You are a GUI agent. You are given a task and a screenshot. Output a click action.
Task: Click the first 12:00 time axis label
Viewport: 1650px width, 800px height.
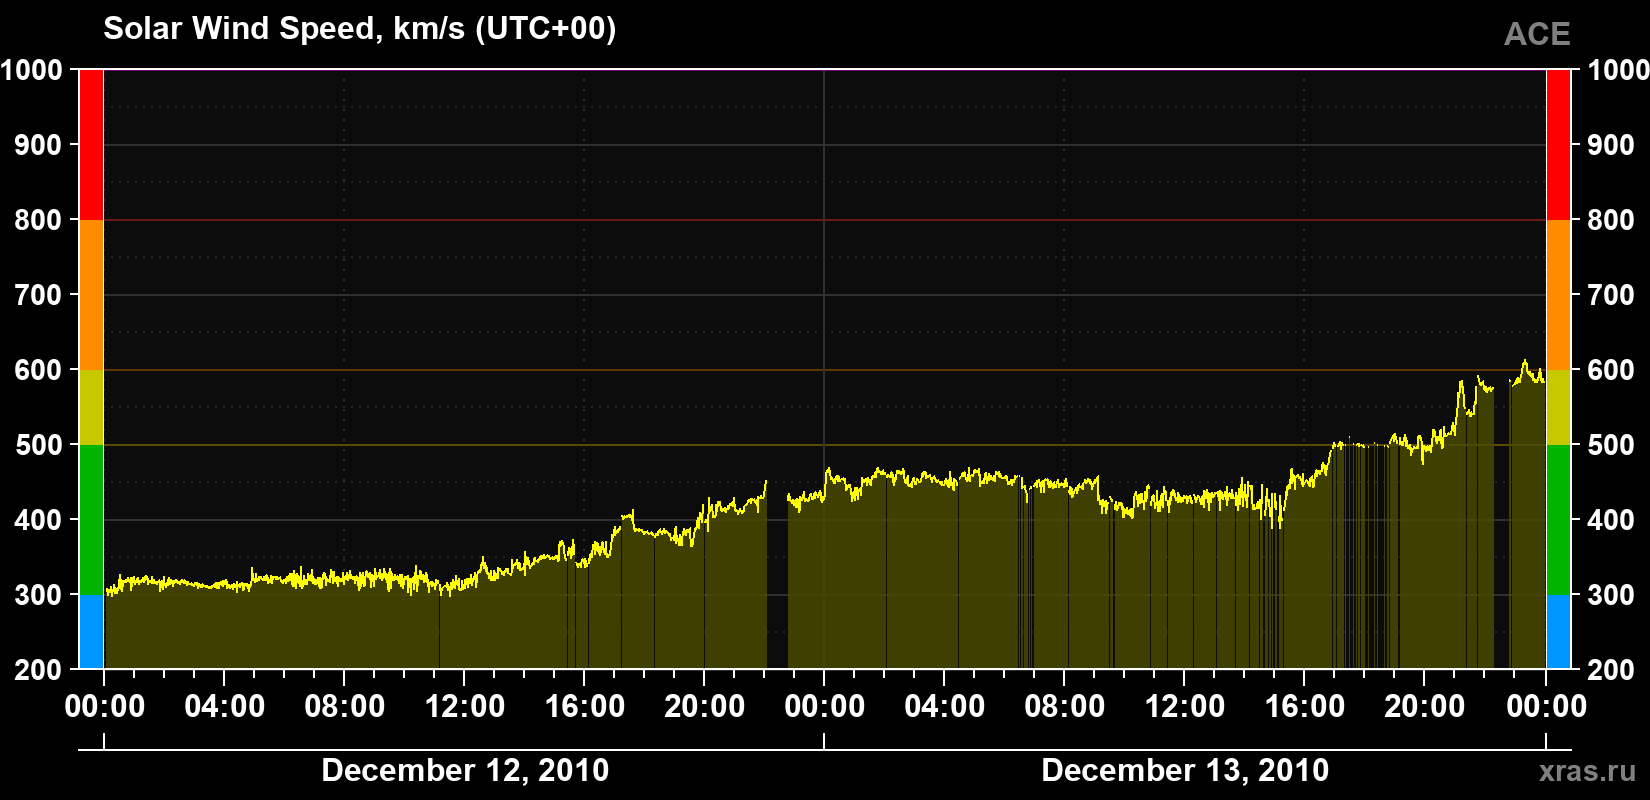(x=465, y=707)
